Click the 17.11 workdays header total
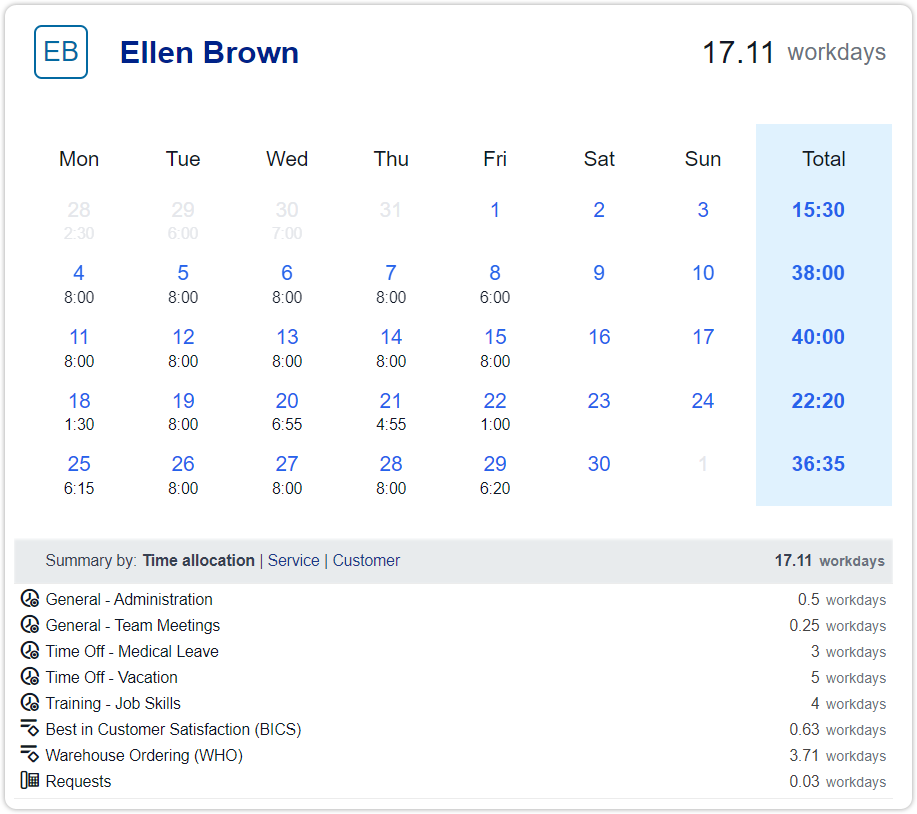The height and width of the screenshot is (814, 917). (794, 53)
